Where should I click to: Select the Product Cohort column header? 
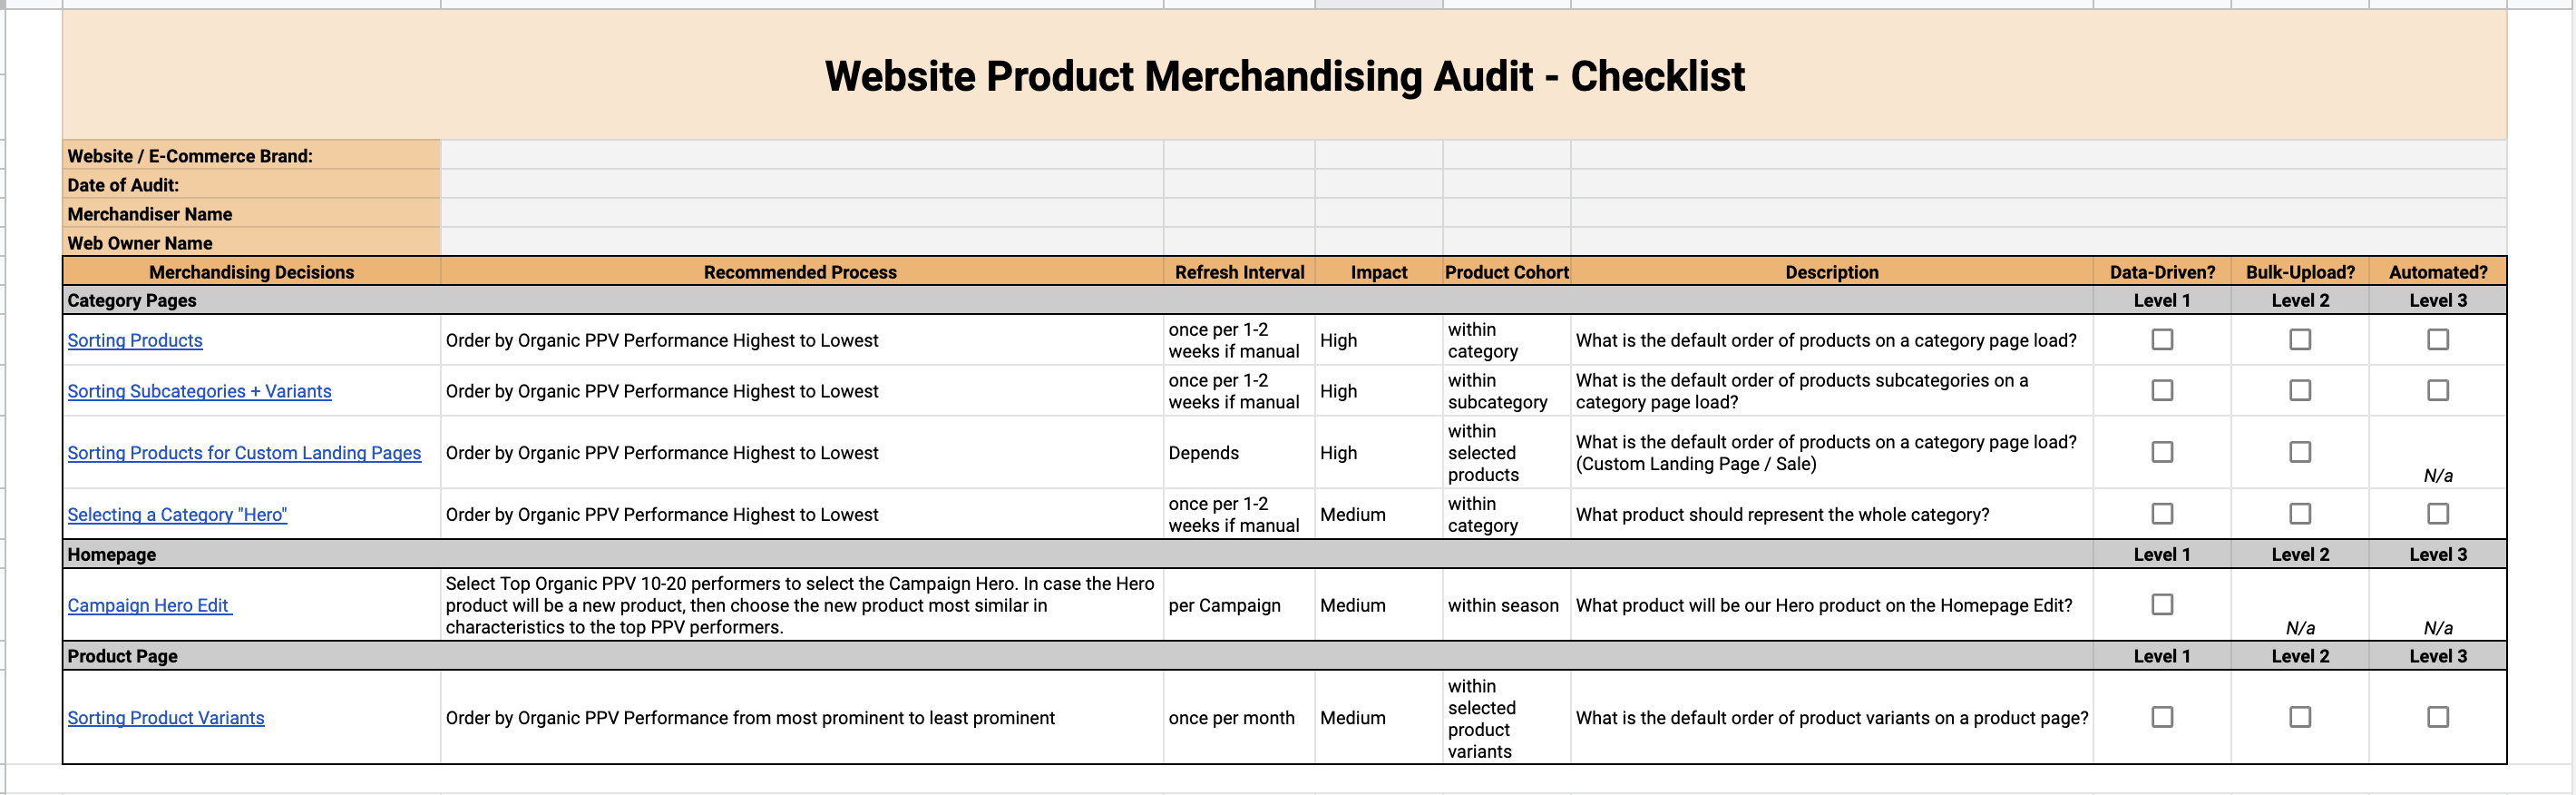coord(1507,272)
